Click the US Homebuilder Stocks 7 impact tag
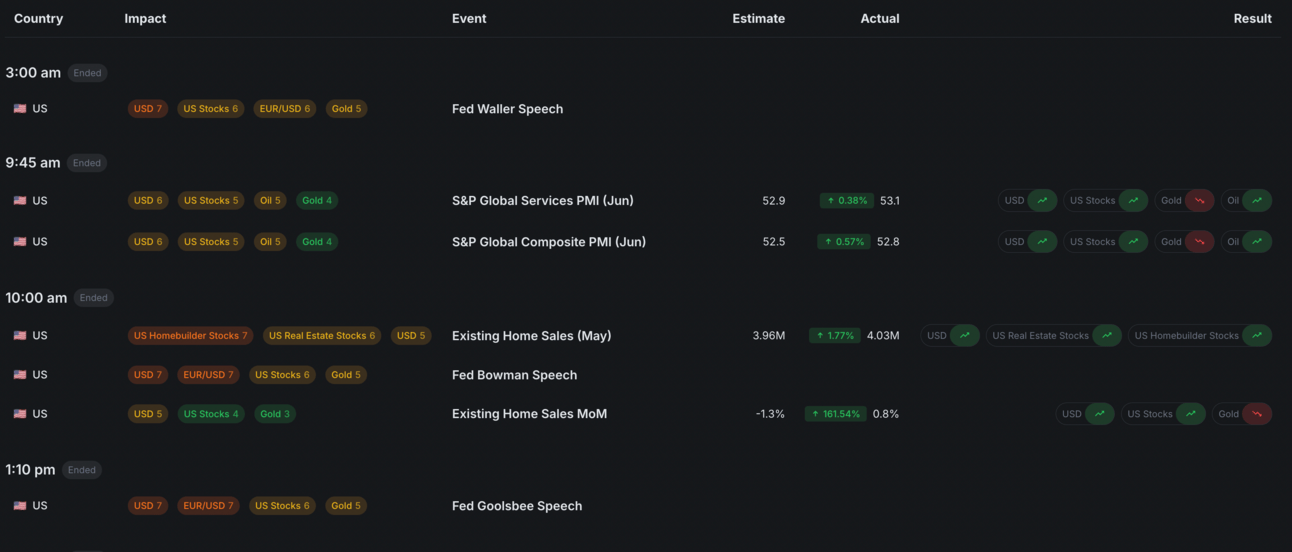 190,336
